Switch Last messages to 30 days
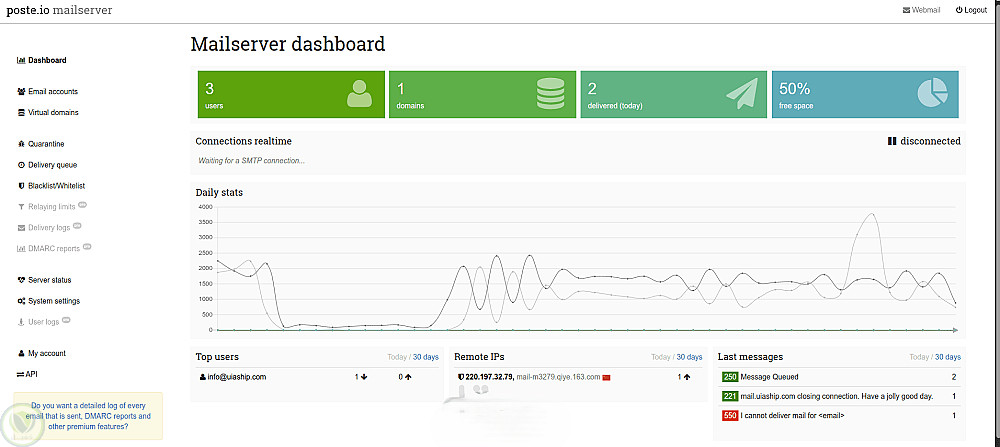 point(948,357)
